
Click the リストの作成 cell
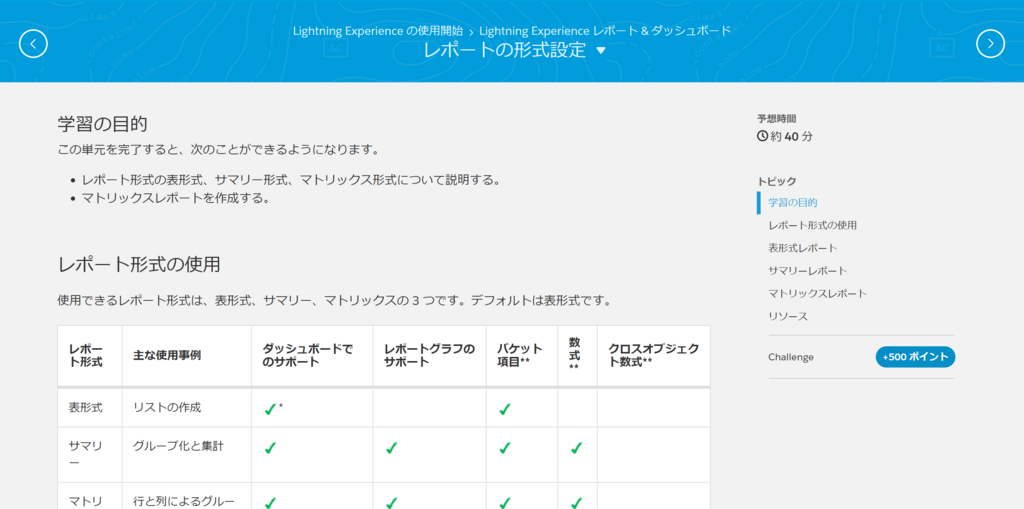pos(167,407)
